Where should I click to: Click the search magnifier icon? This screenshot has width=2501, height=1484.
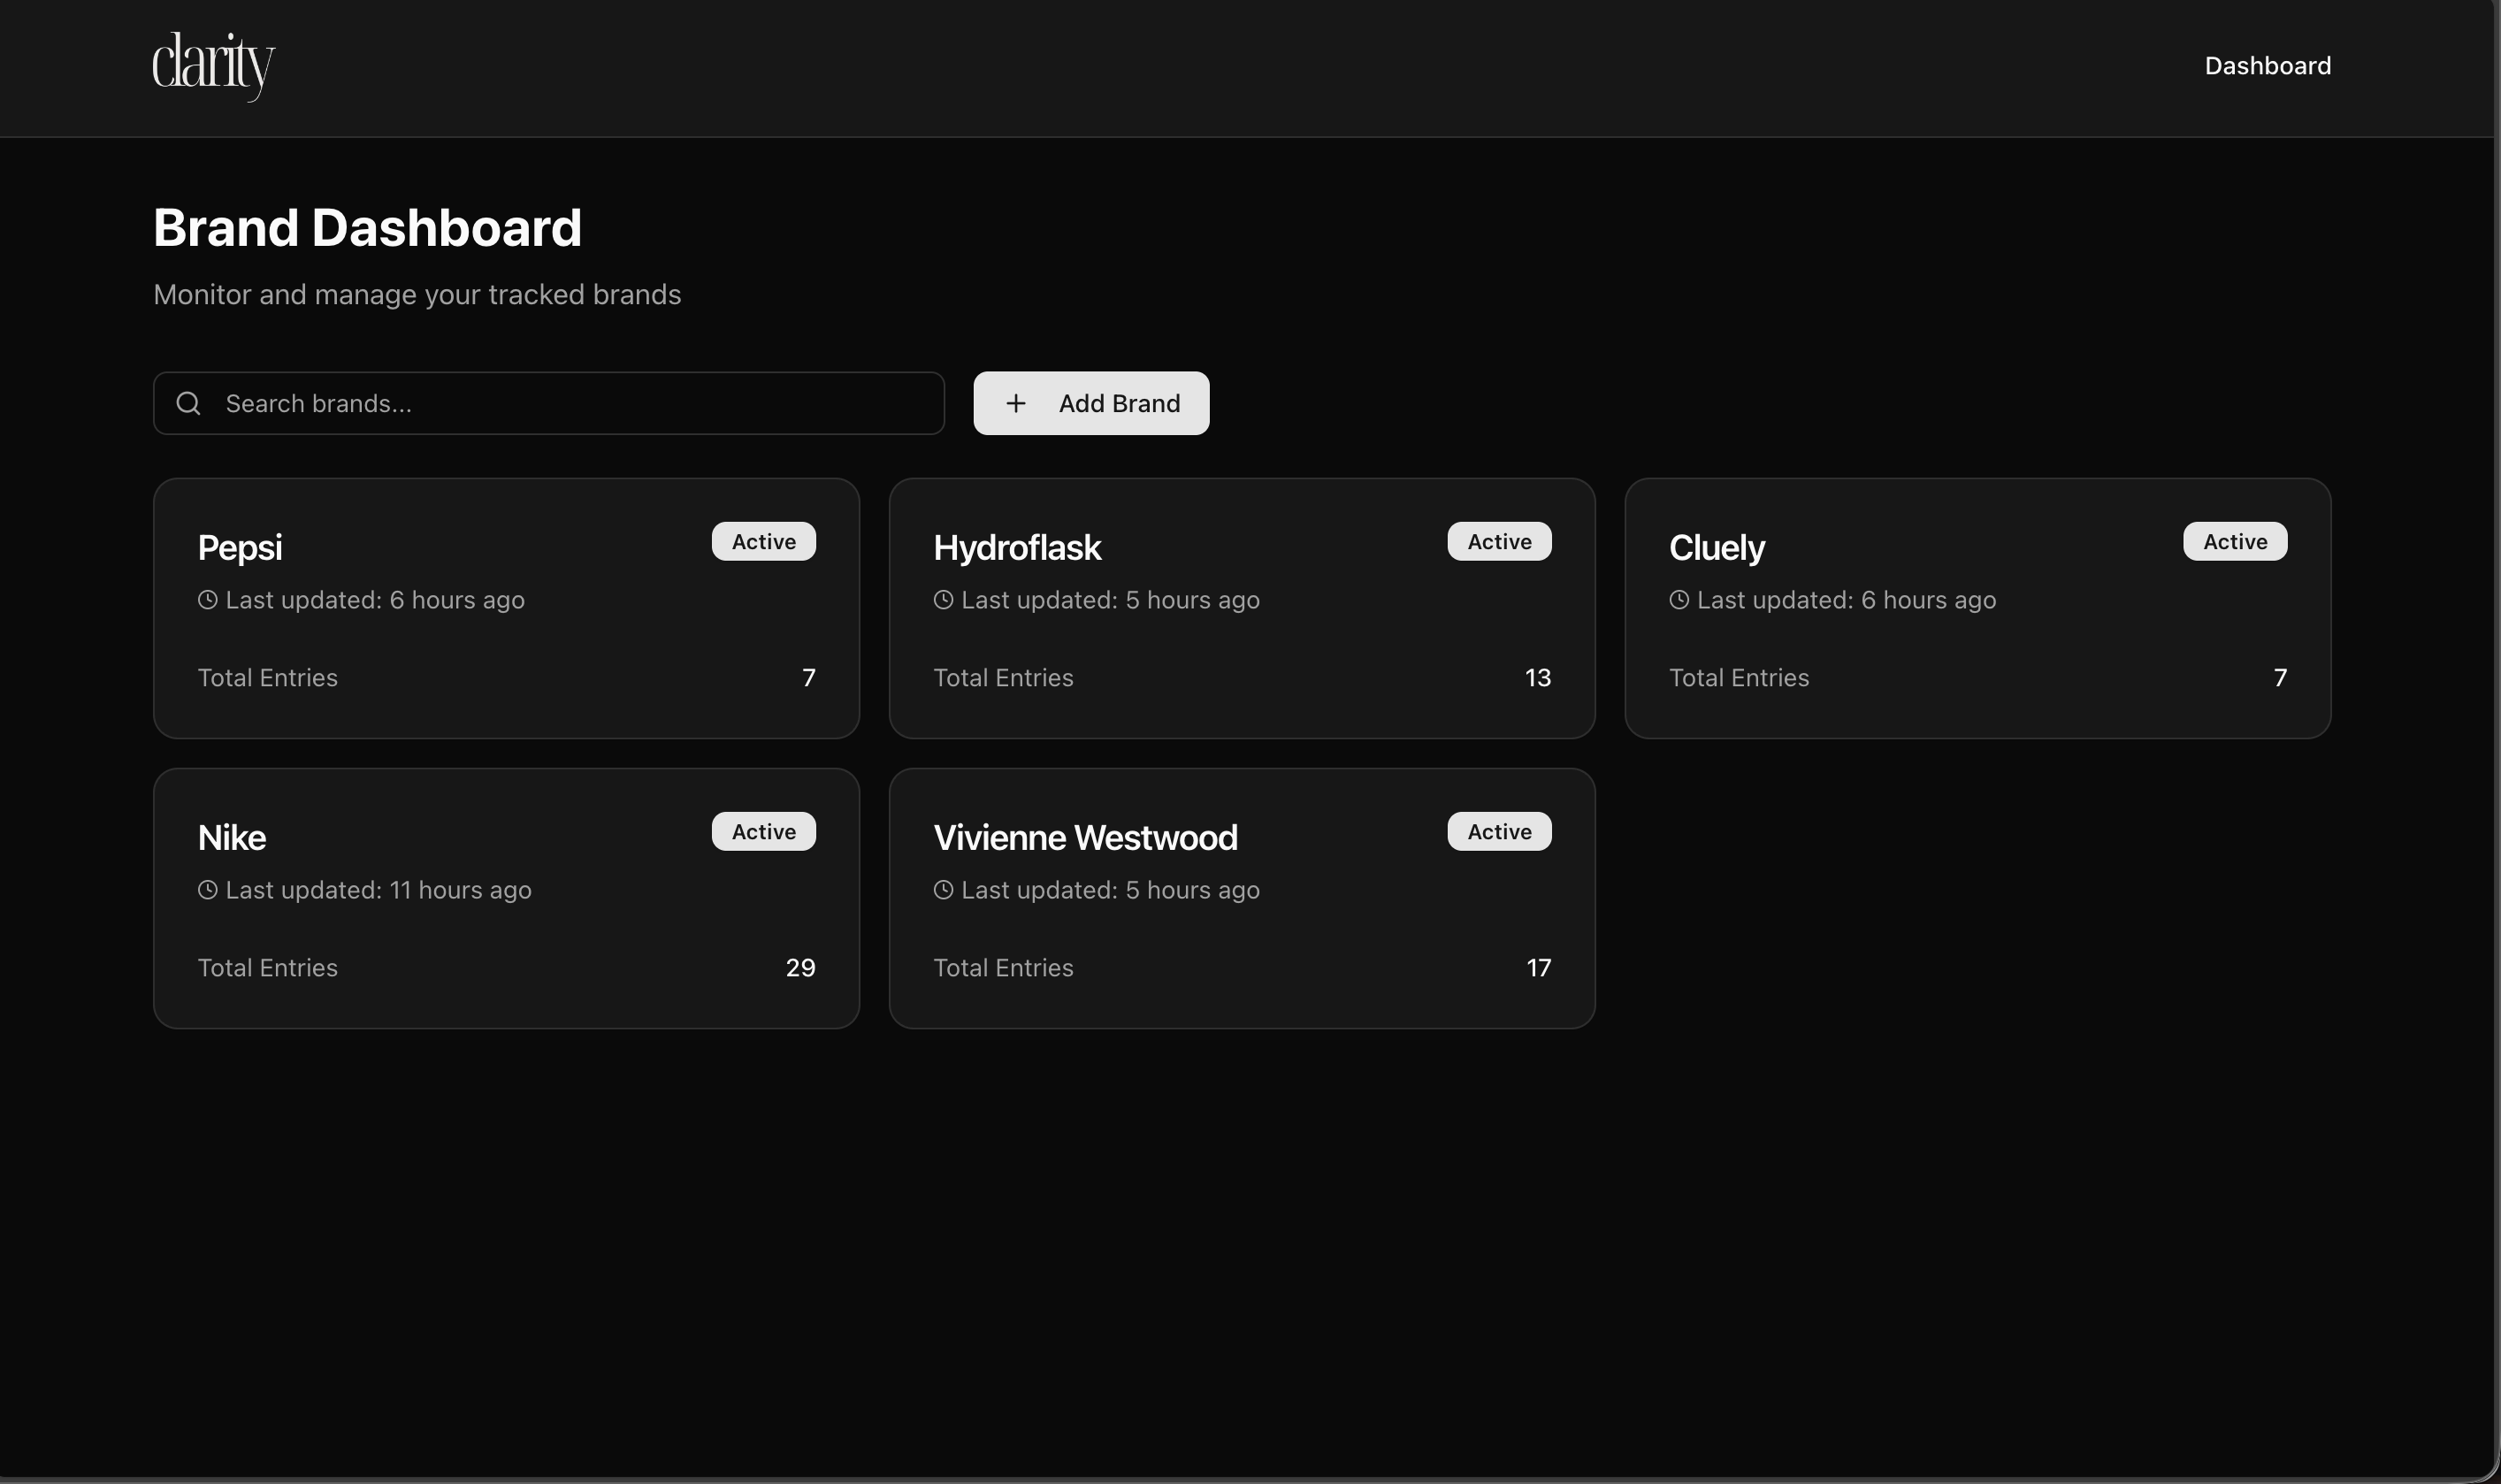click(x=188, y=403)
